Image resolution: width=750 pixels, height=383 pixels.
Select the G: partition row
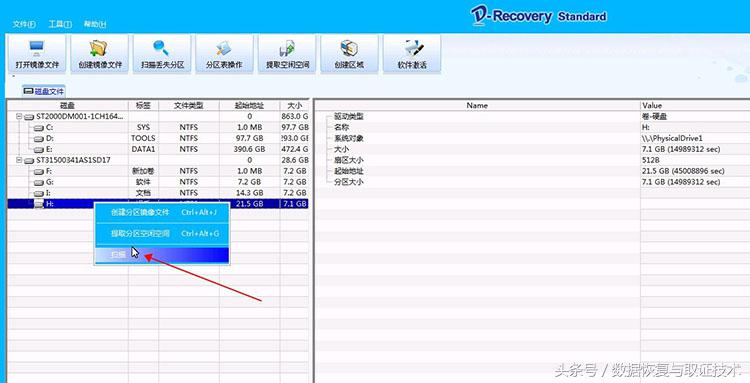[158, 182]
